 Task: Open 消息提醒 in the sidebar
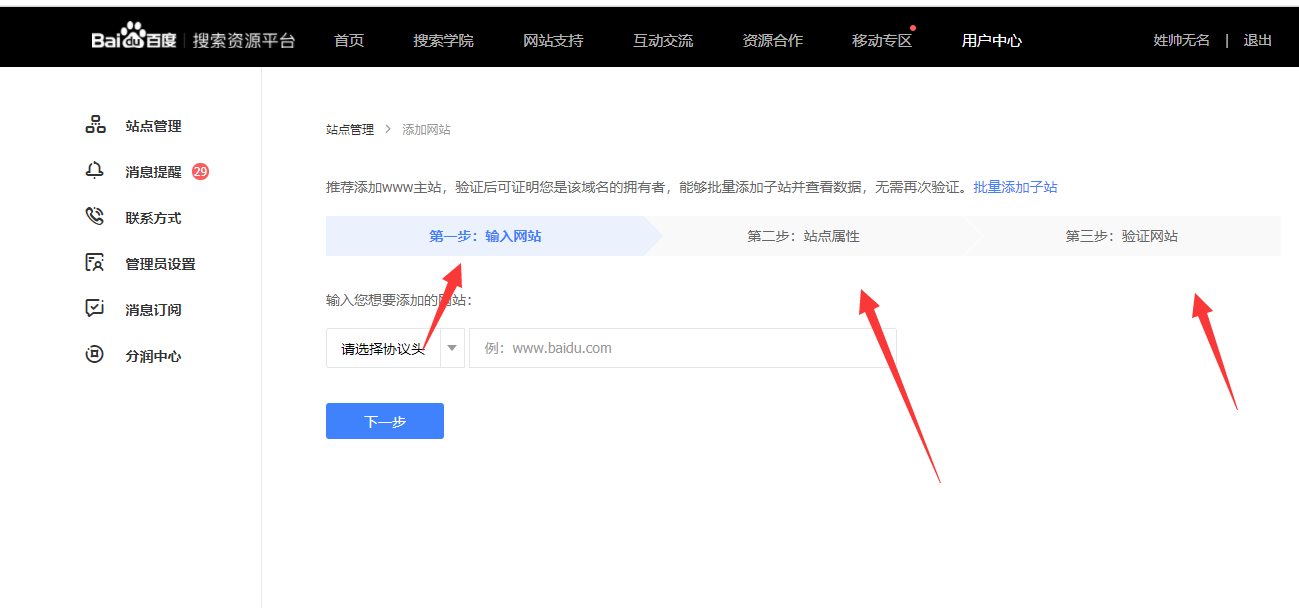(x=153, y=172)
